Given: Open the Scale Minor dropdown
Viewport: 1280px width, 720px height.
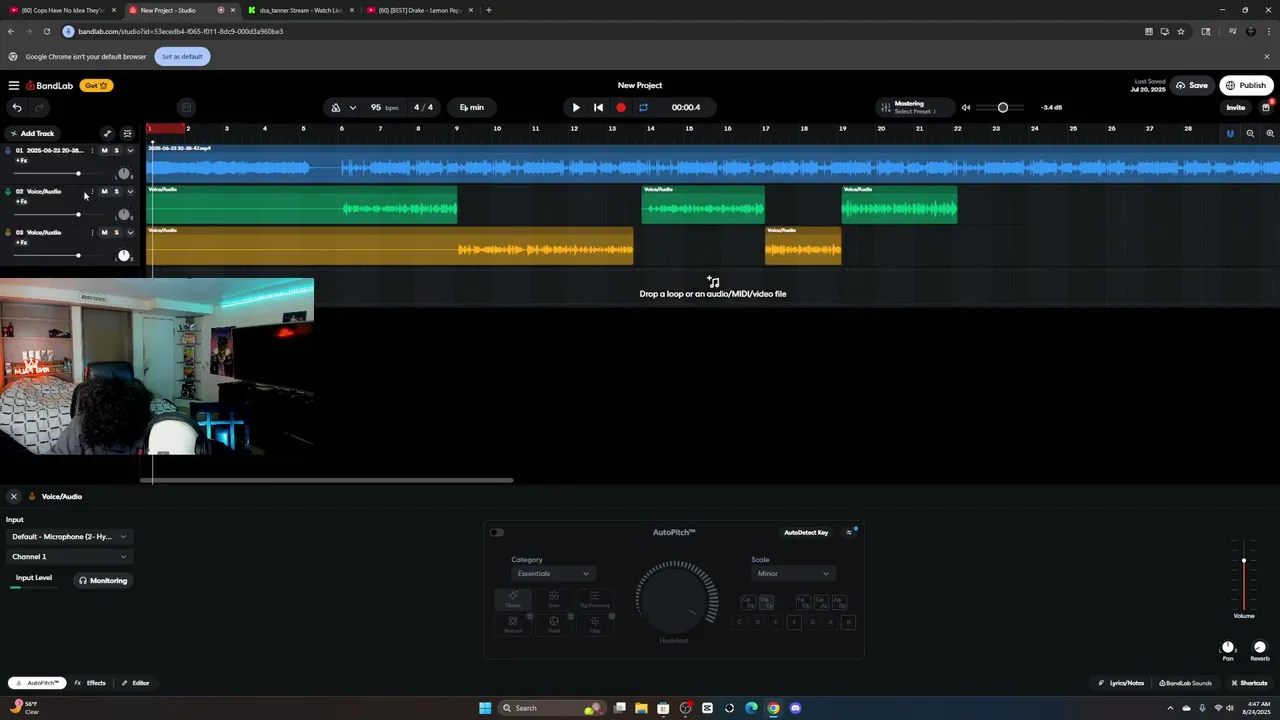Looking at the screenshot, I should point(793,574).
